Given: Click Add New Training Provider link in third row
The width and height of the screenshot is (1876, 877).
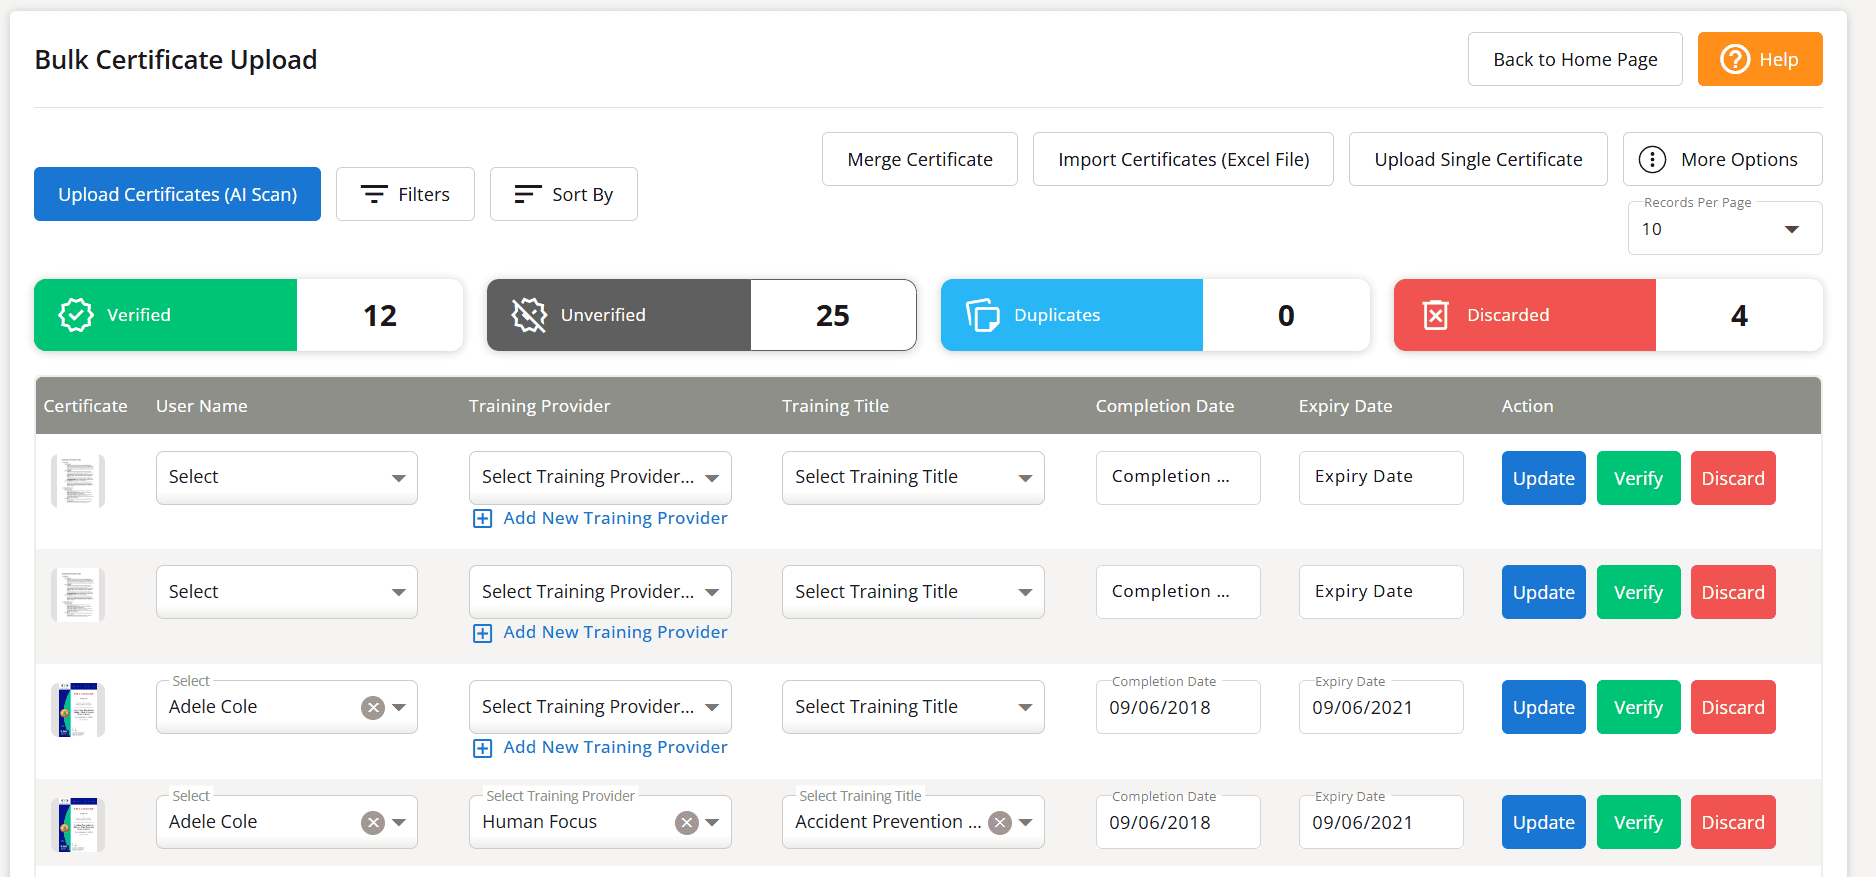Looking at the screenshot, I should [615, 747].
